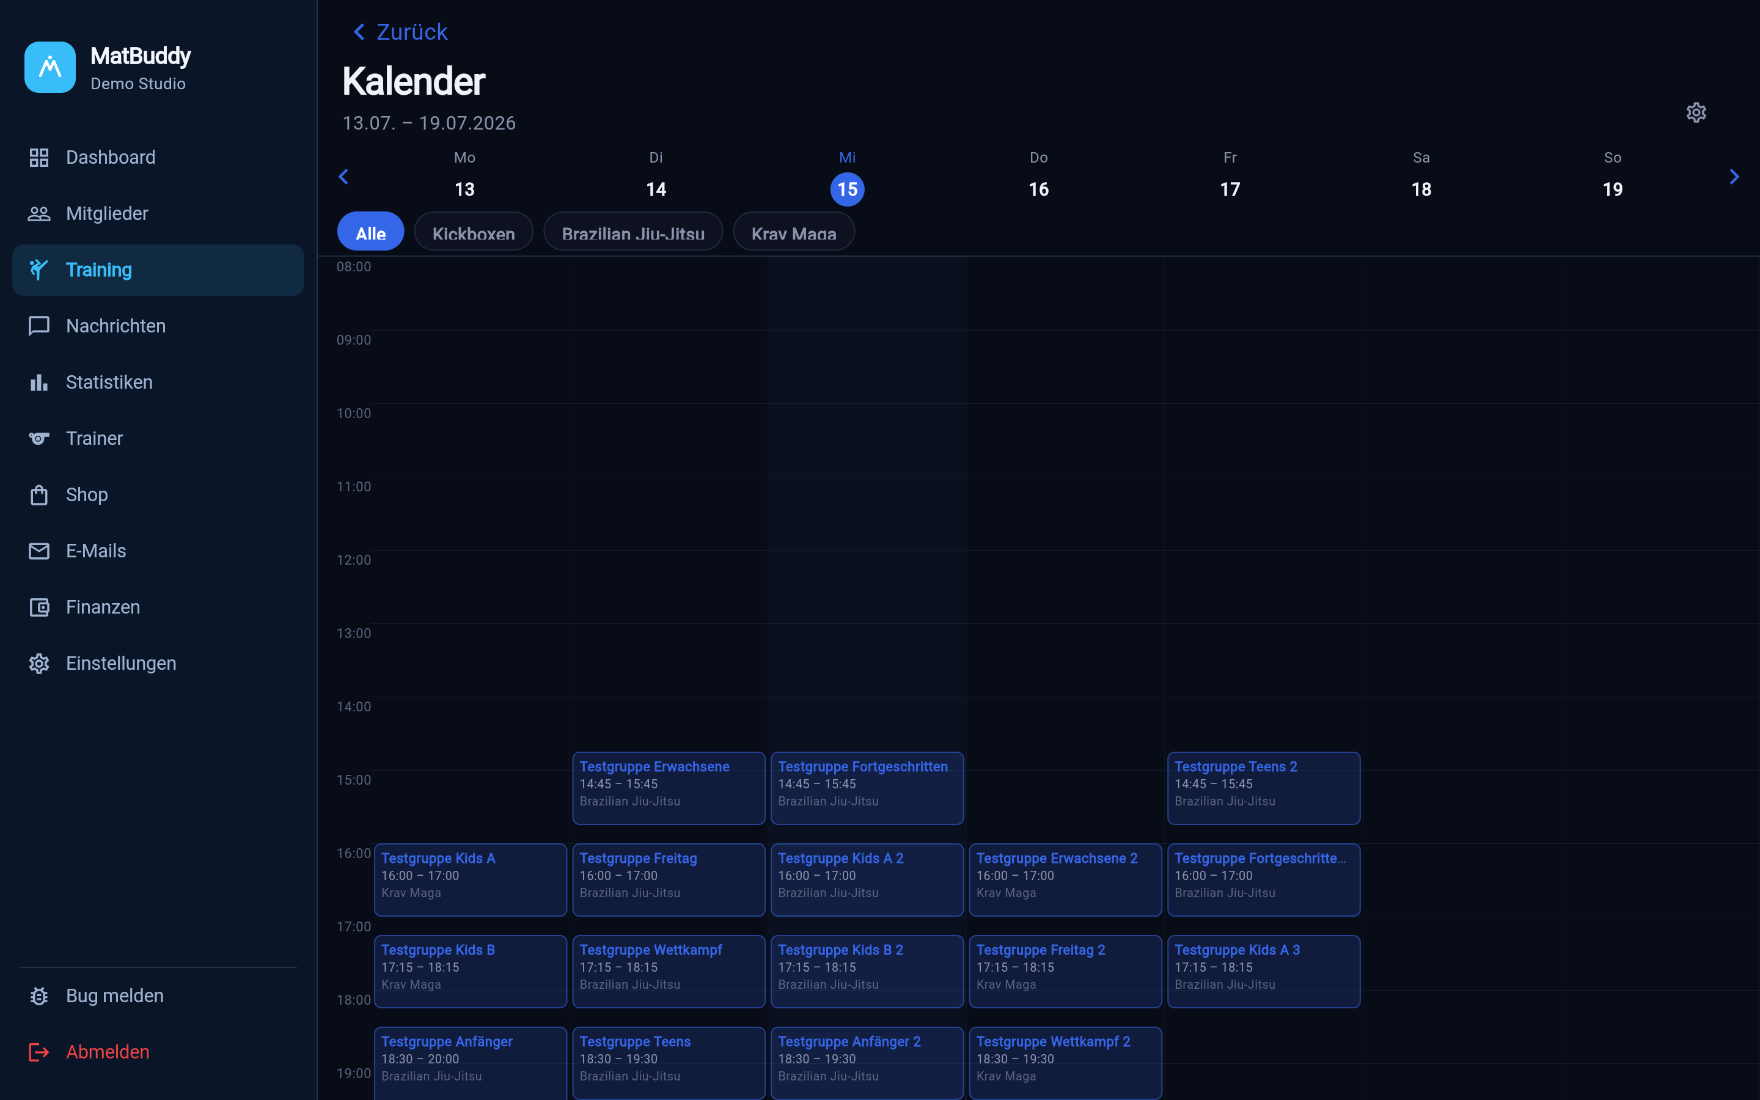The width and height of the screenshot is (1760, 1100).
Task: Click the Einstellungen gear icon in sidebar
Action: coord(39,663)
